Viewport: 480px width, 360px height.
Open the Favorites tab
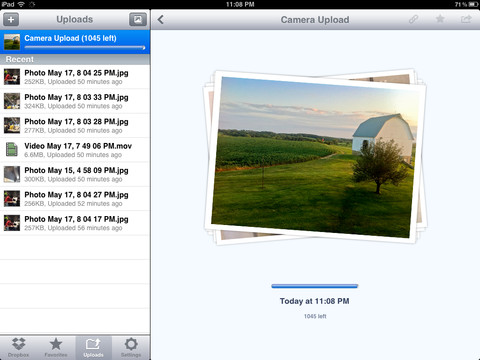coord(56,347)
